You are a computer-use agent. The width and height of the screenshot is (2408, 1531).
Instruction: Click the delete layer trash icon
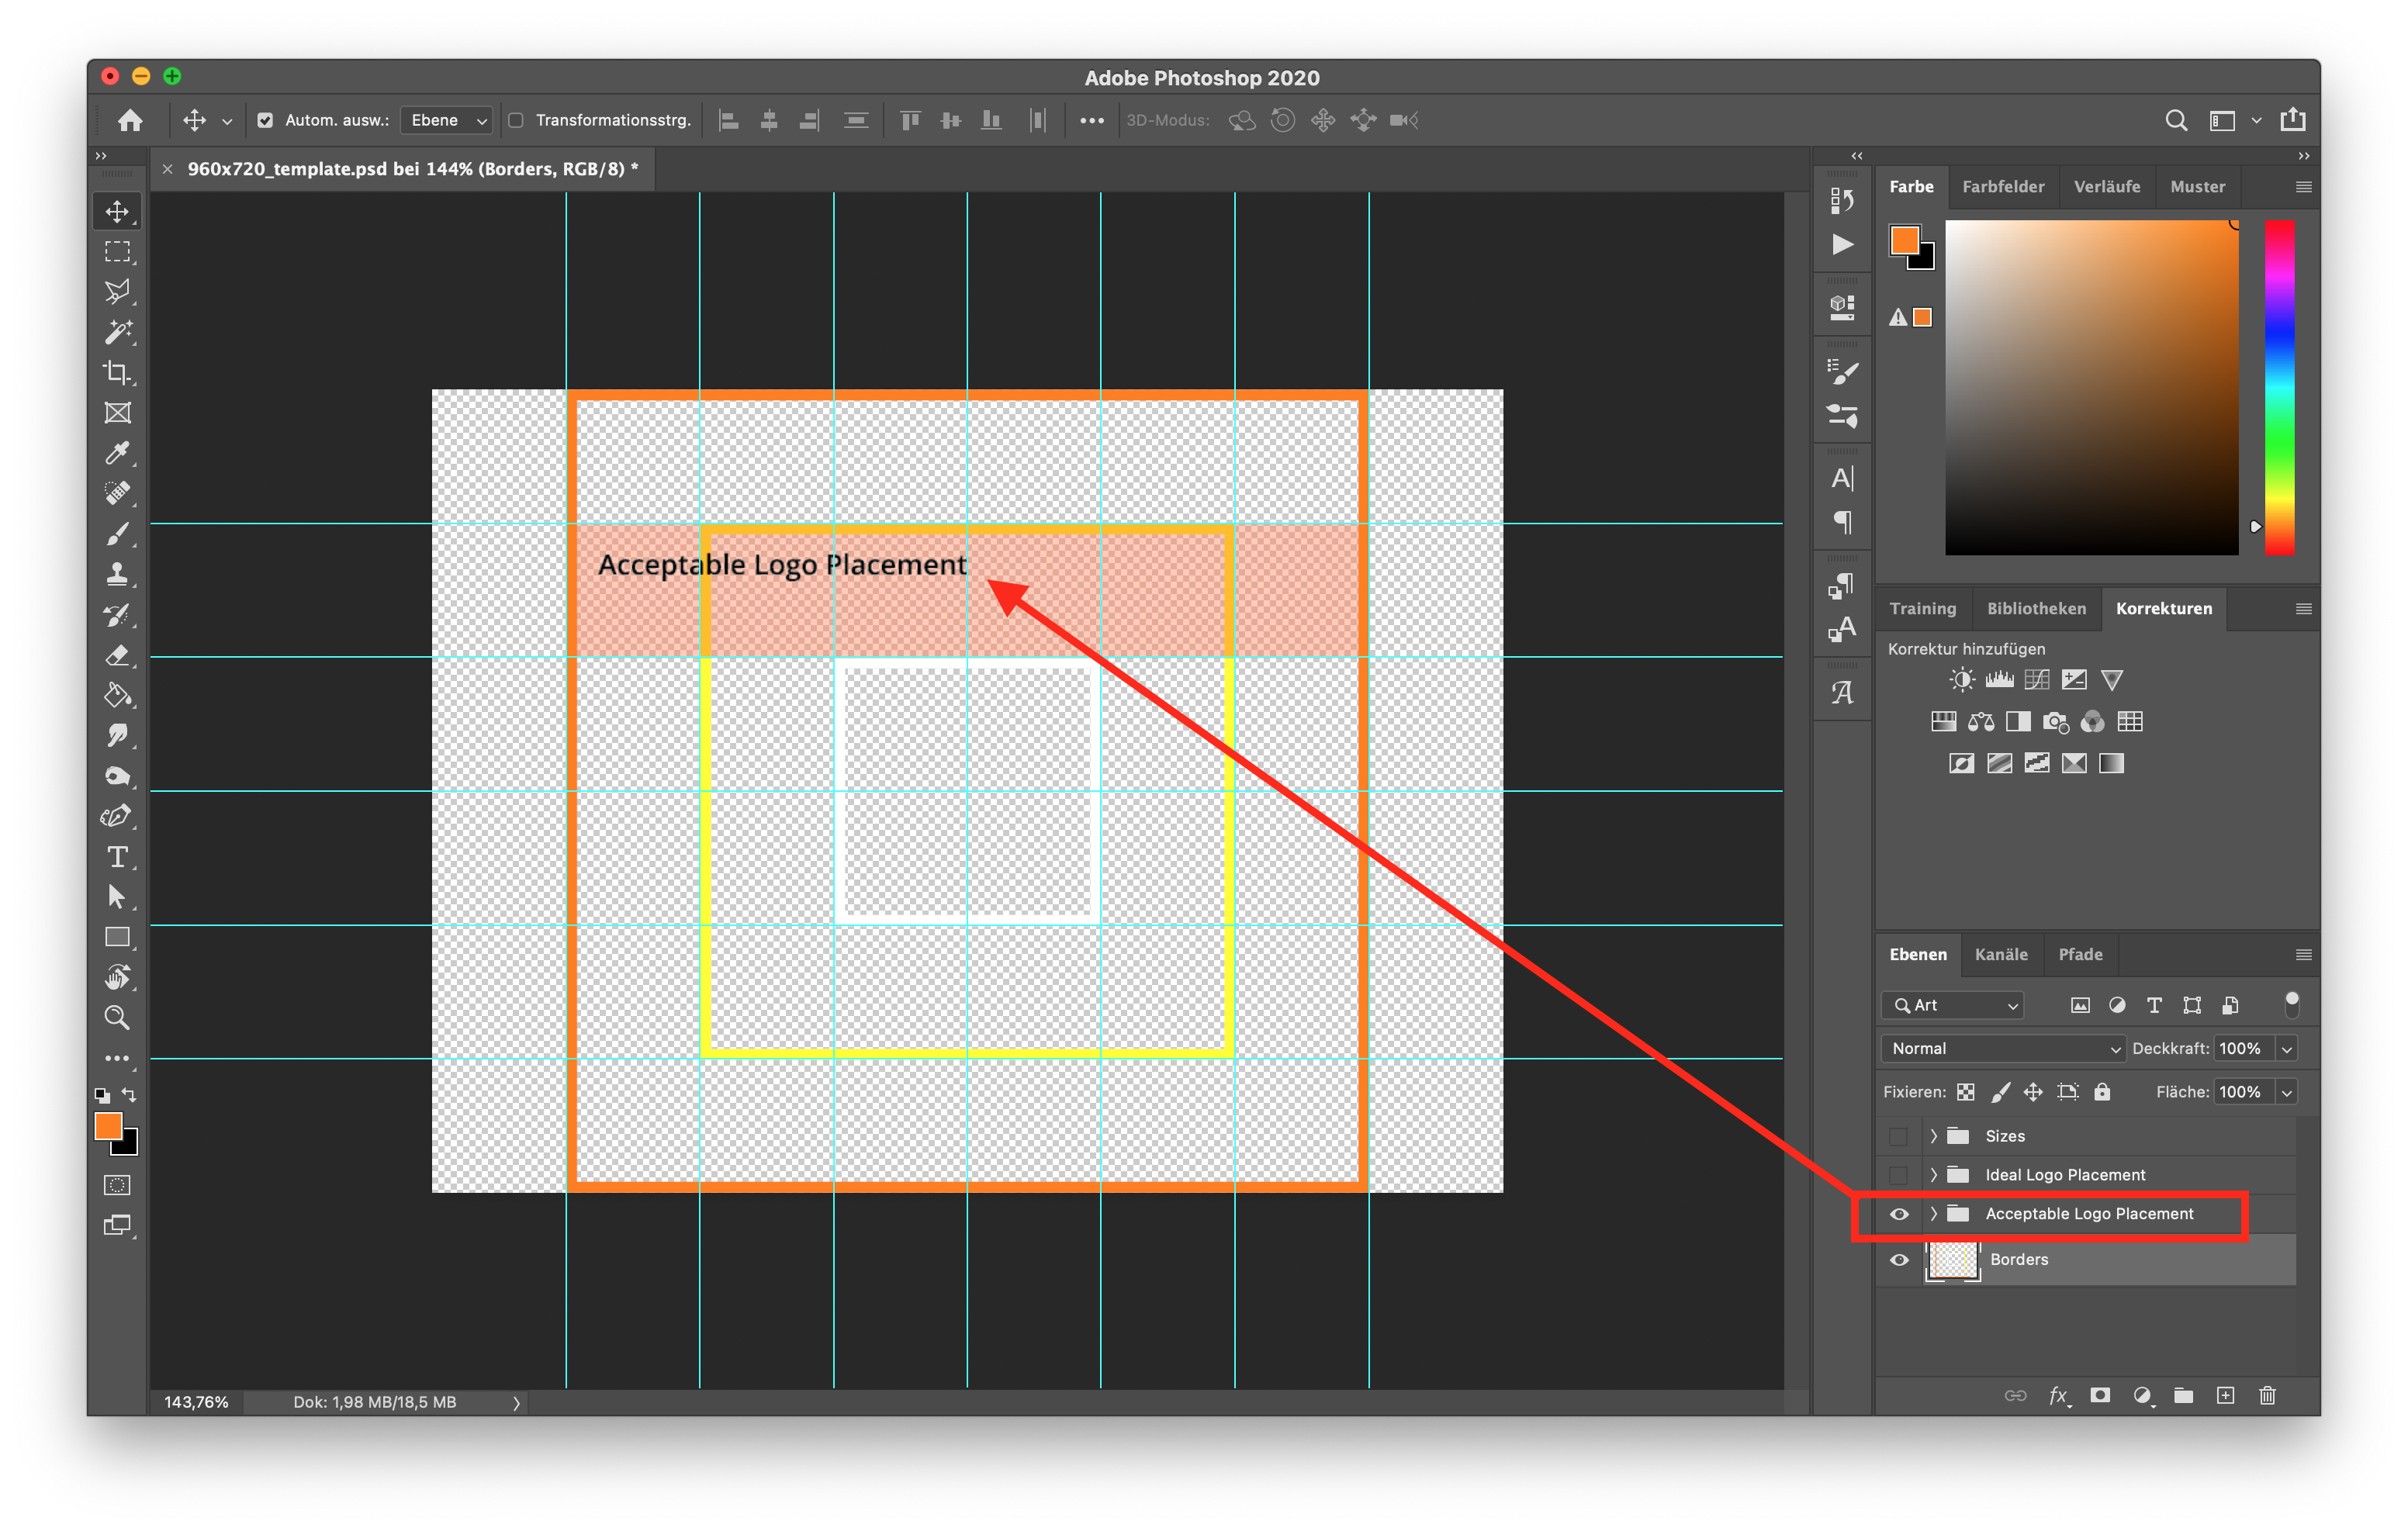pos(2267,1395)
